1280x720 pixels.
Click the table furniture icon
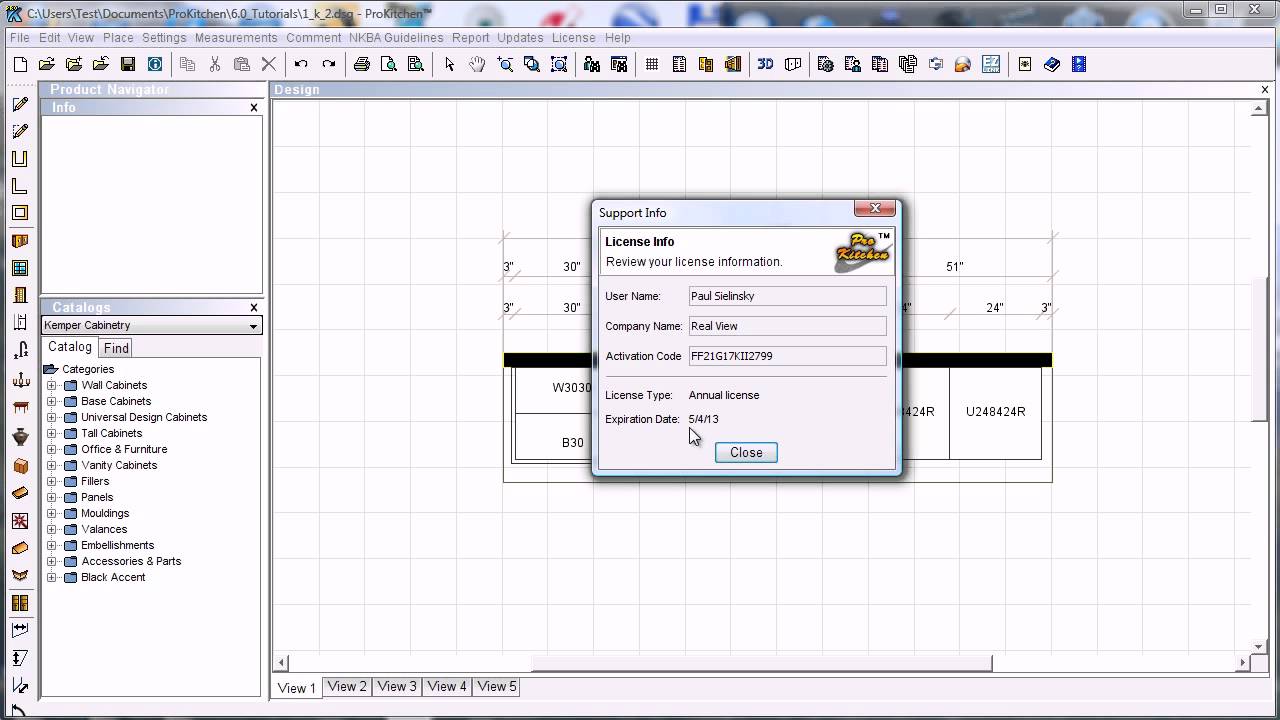[20, 407]
